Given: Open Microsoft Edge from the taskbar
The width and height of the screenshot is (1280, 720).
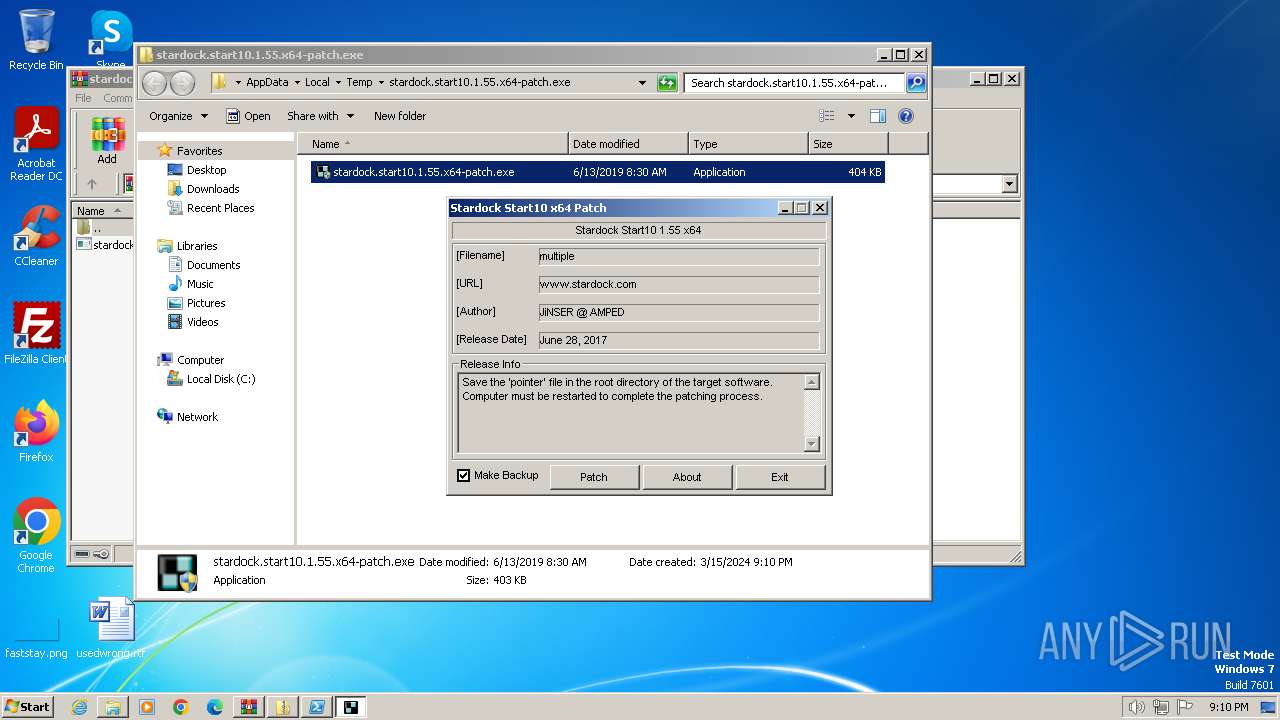Looking at the screenshot, I should point(215,707).
